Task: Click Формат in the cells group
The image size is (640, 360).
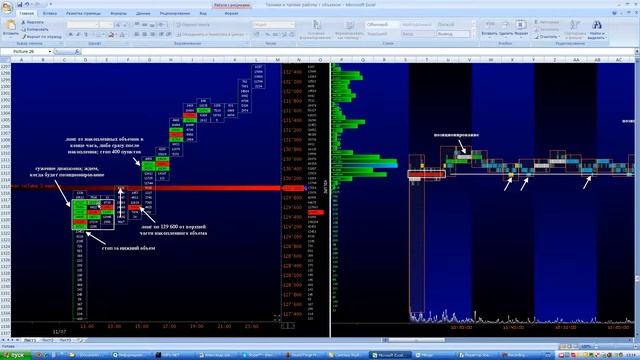Action: 521,29
